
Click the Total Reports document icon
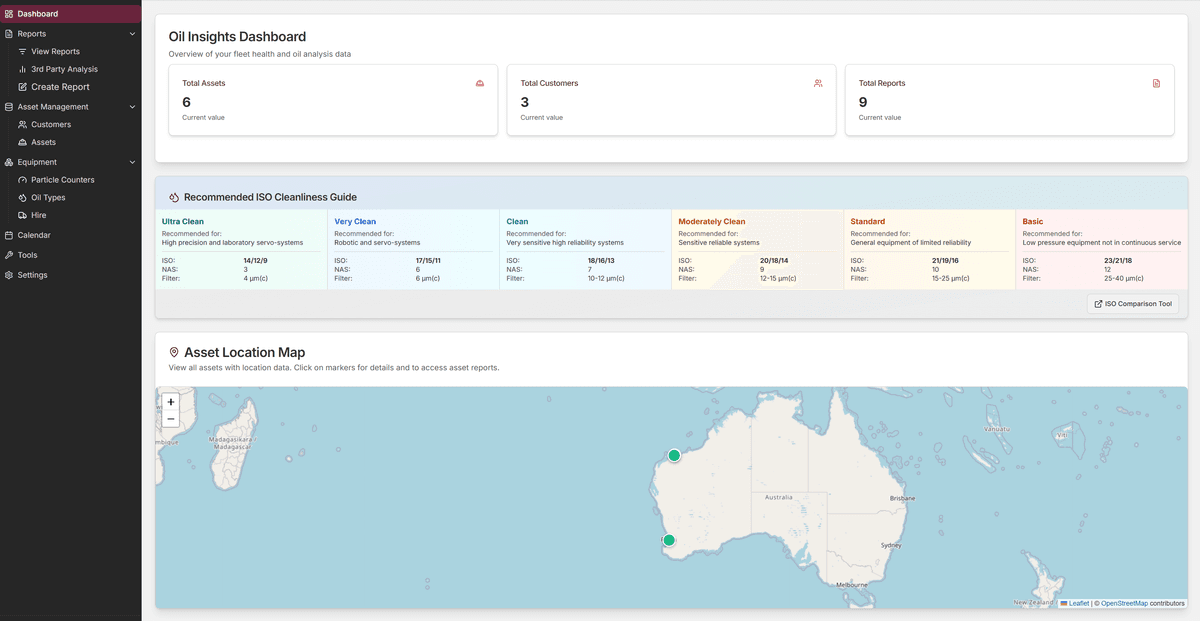(x=1158, y=84)
